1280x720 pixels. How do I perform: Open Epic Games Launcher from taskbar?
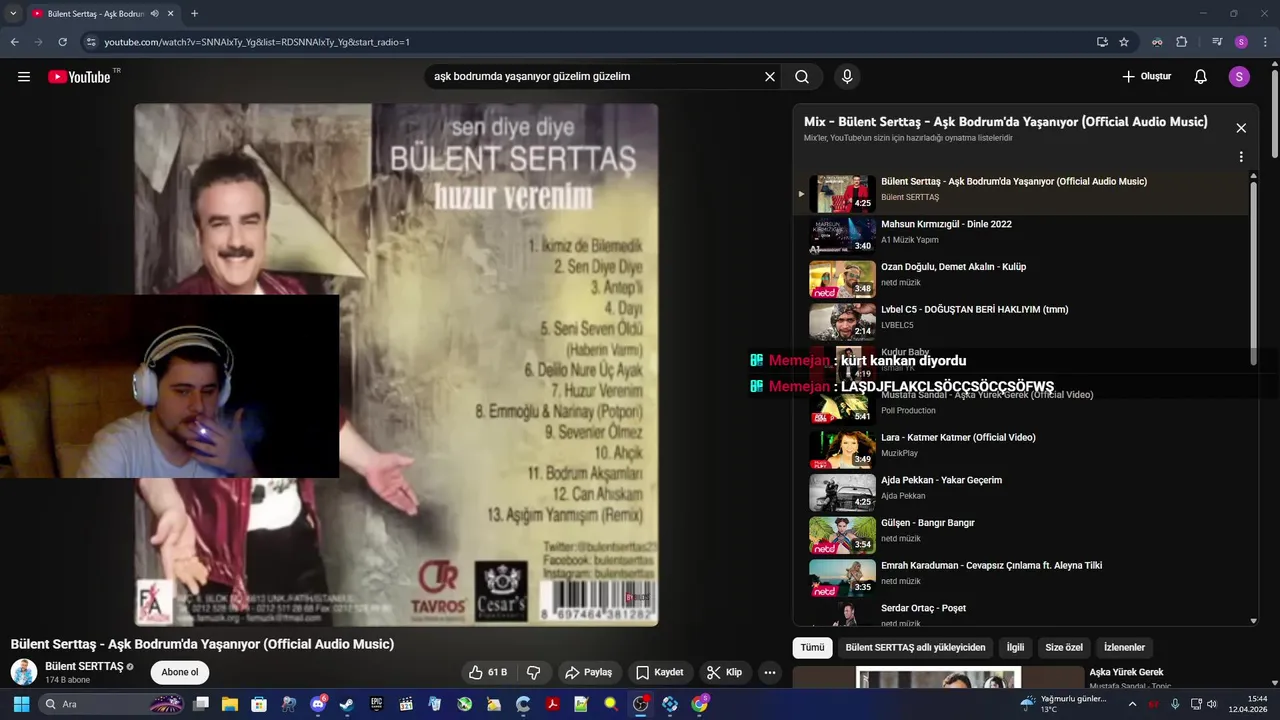click(376, 704)
